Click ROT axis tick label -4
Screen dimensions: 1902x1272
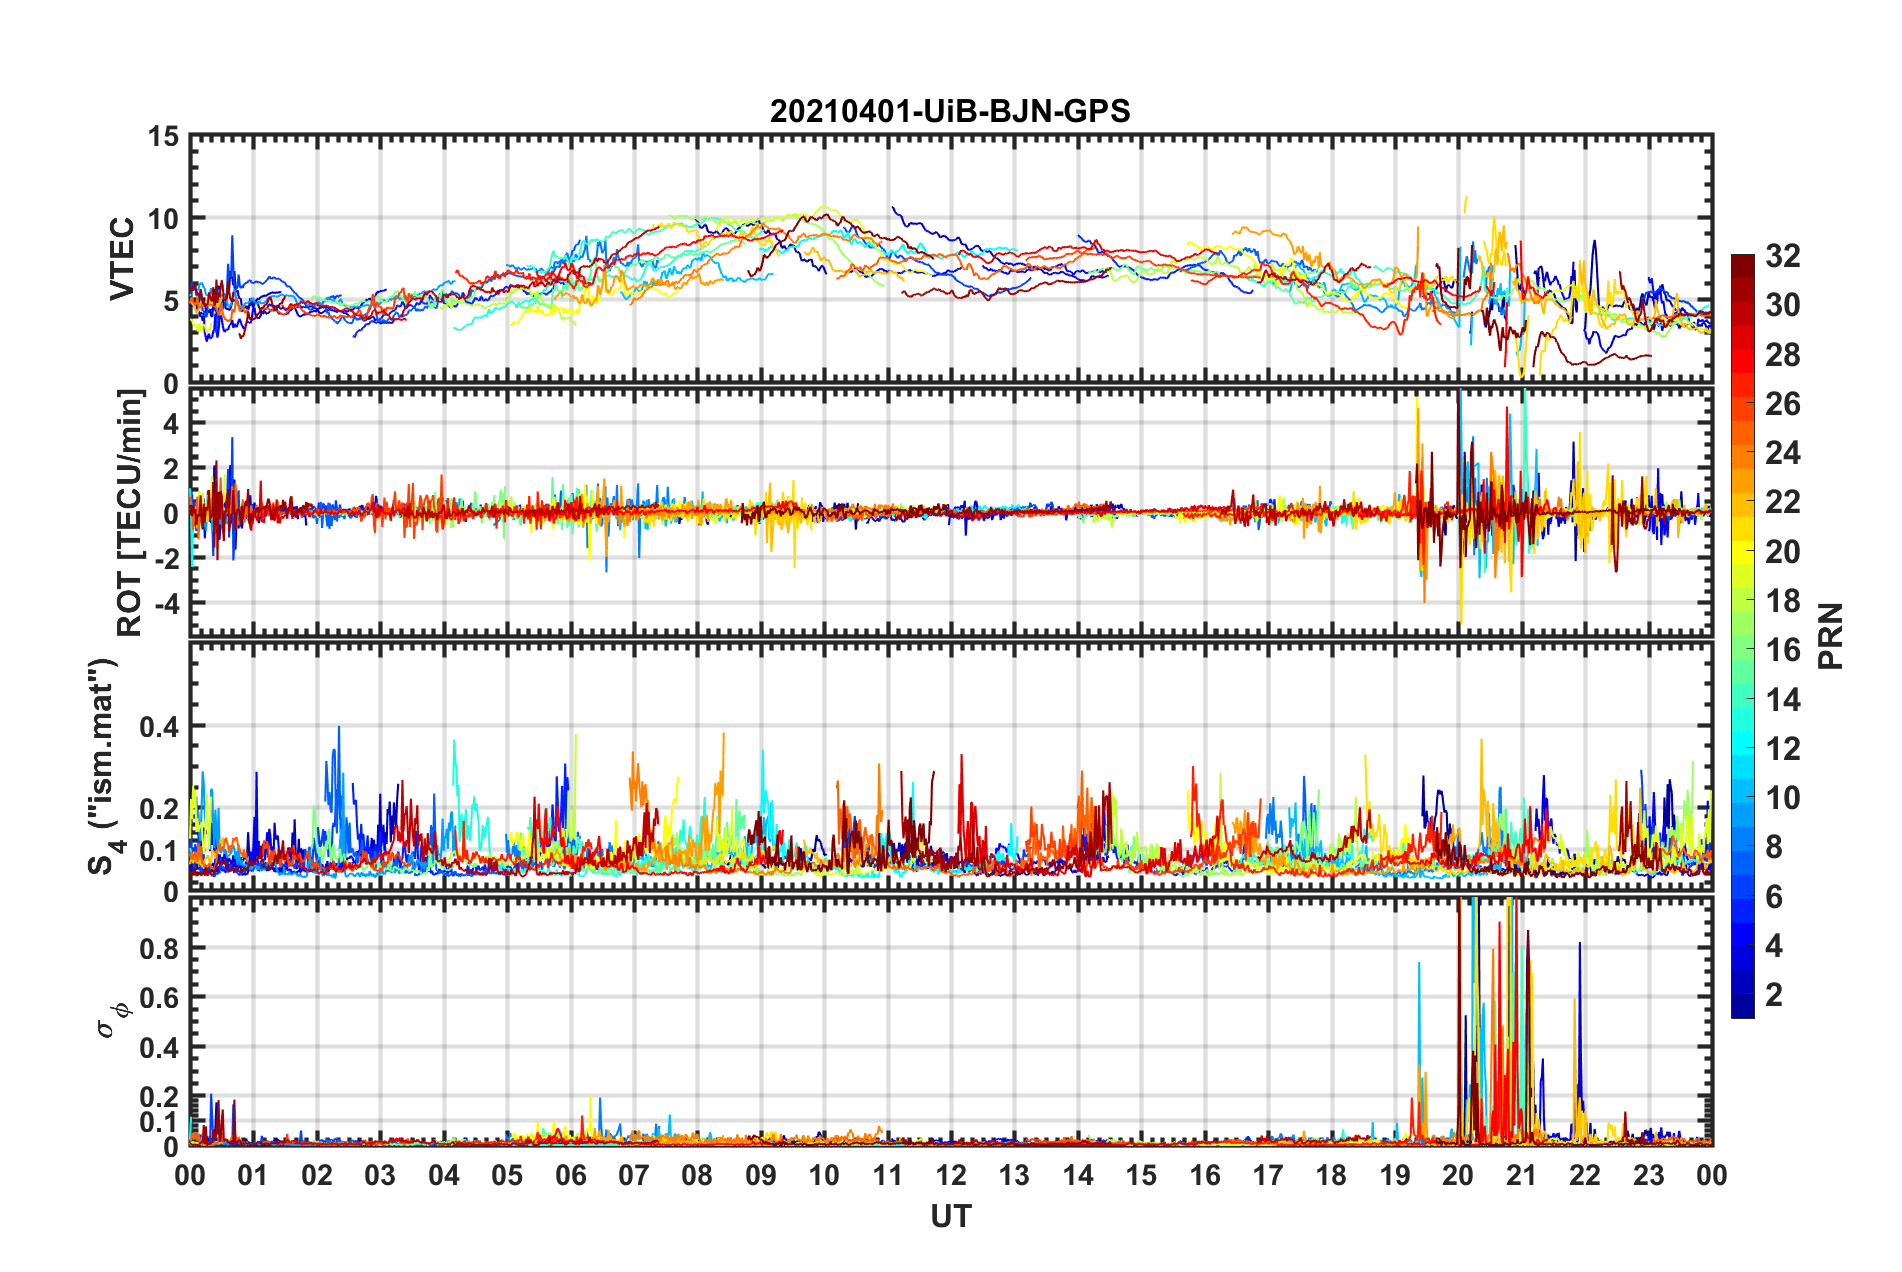pyautogui.click(x=167, y=604)
